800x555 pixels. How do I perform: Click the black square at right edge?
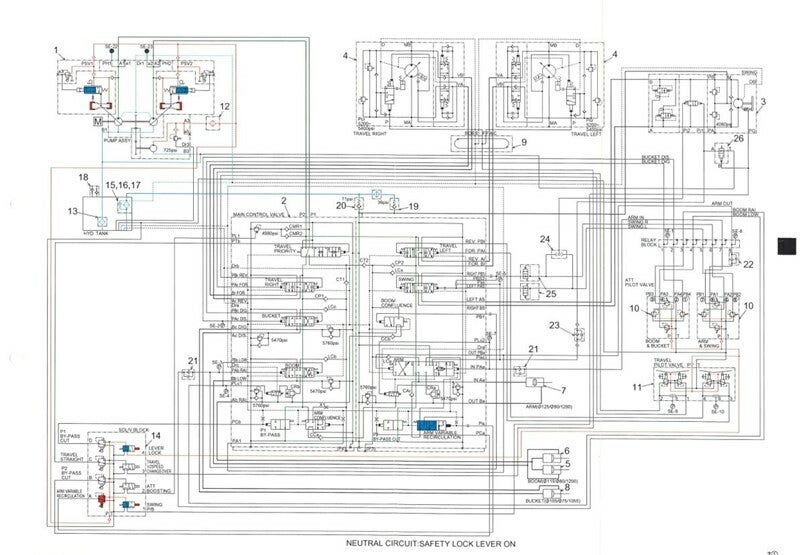[787, 246]
